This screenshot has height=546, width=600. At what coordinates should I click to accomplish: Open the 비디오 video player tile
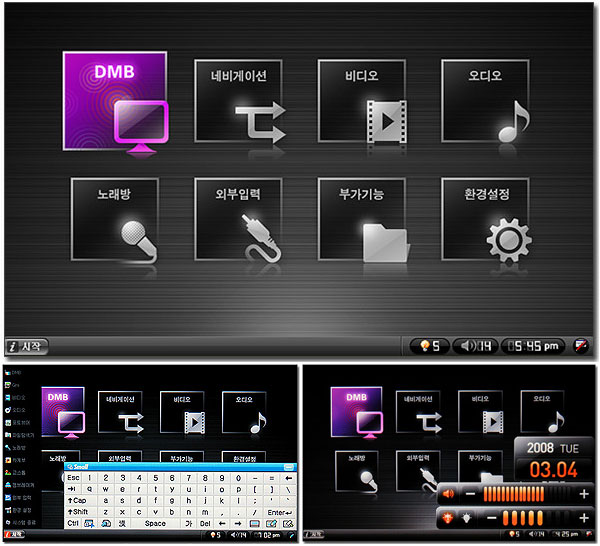(360, 103)
